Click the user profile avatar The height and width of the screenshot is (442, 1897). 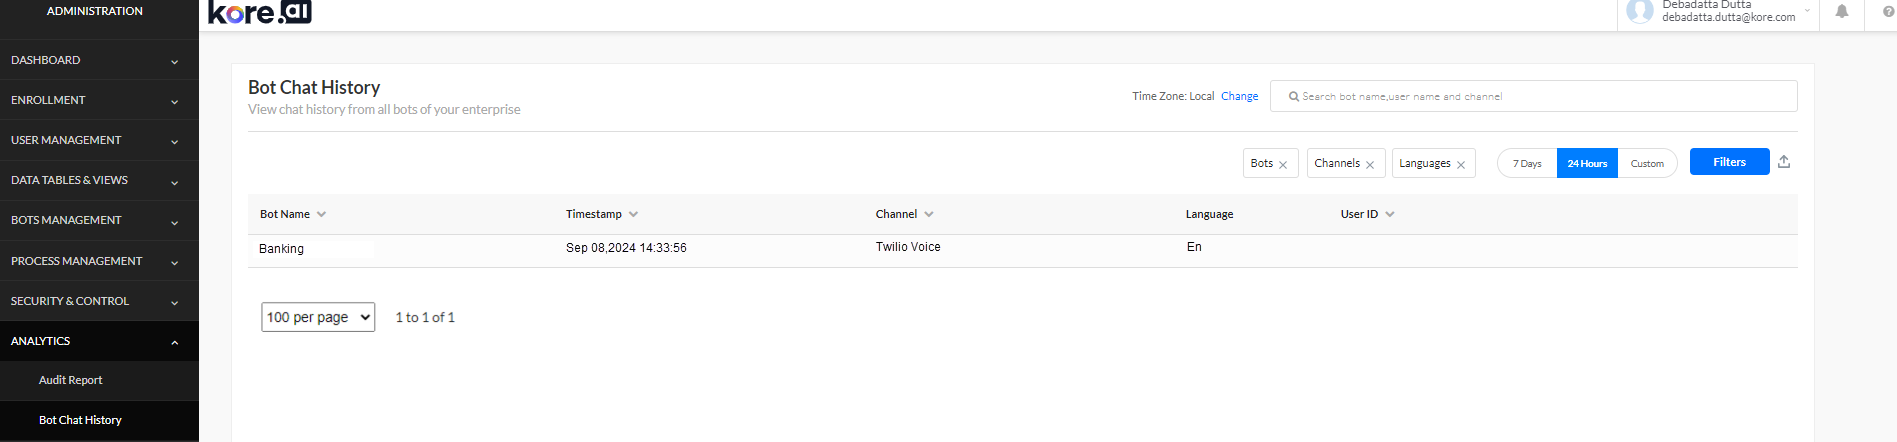pyautogui.click(x=1640, y=12)
